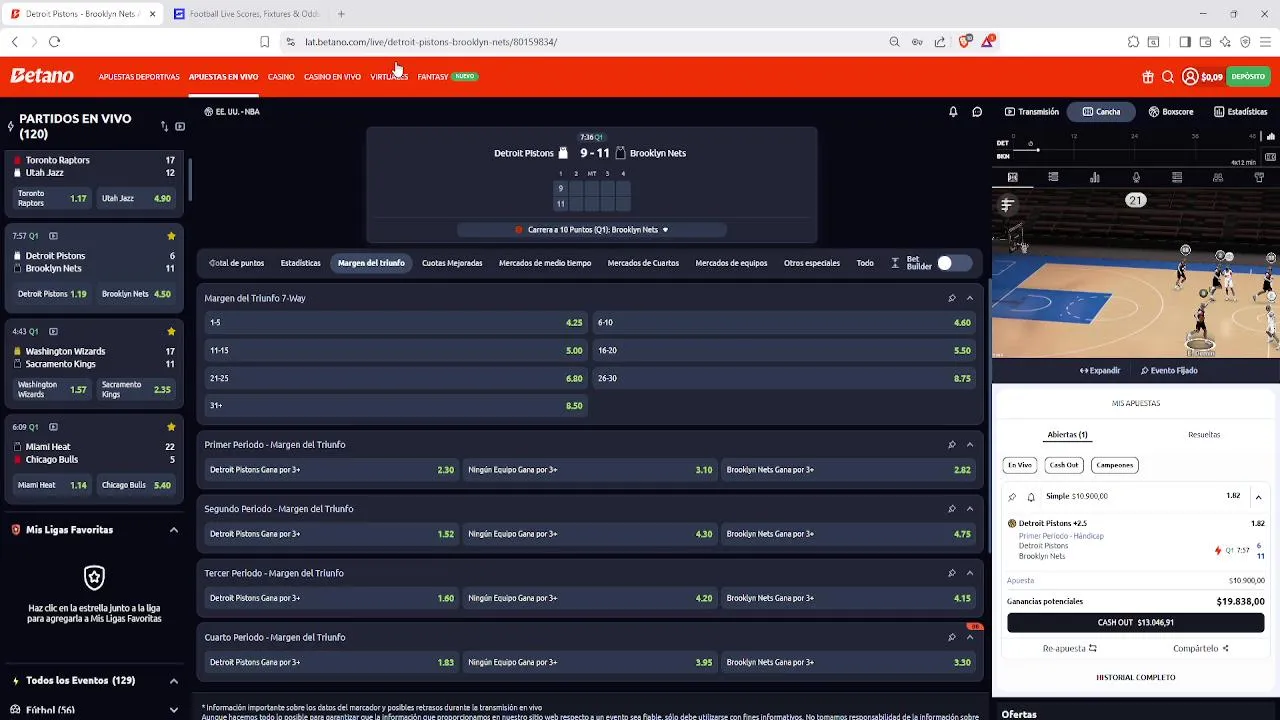Click the Brave shields icon in the address bar

(964, 41)
